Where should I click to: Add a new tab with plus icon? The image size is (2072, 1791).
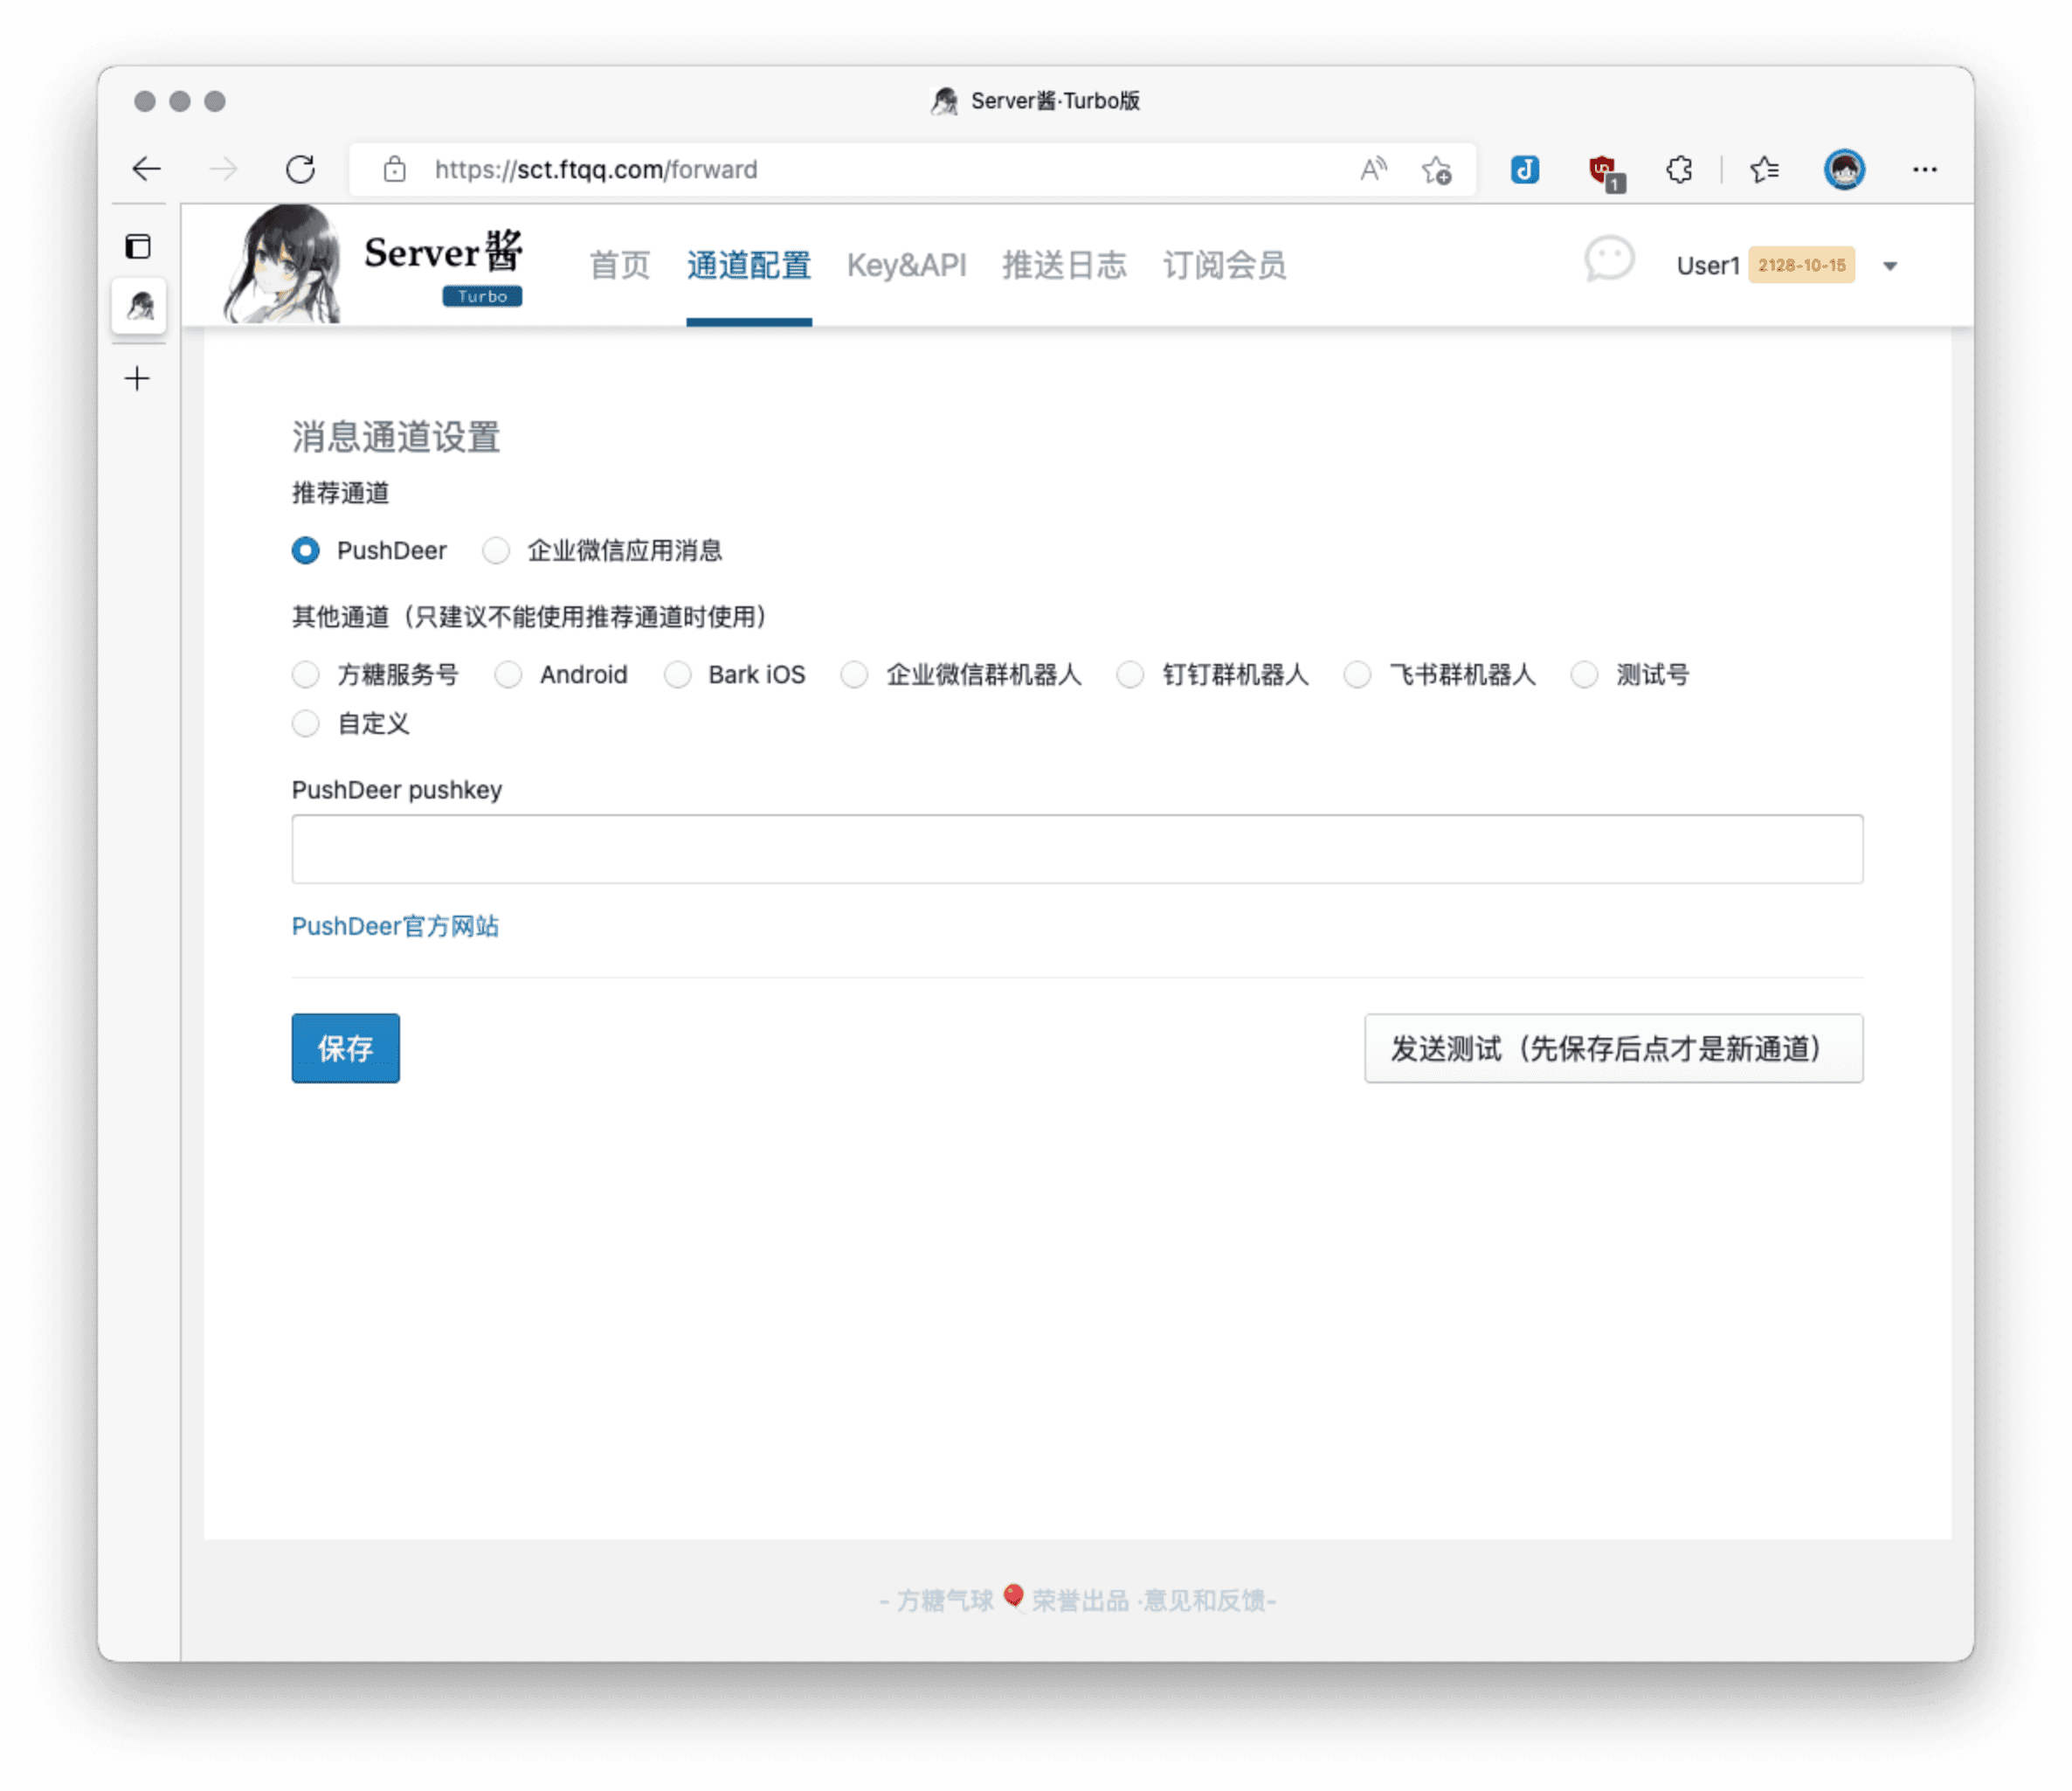click(138, 378)
